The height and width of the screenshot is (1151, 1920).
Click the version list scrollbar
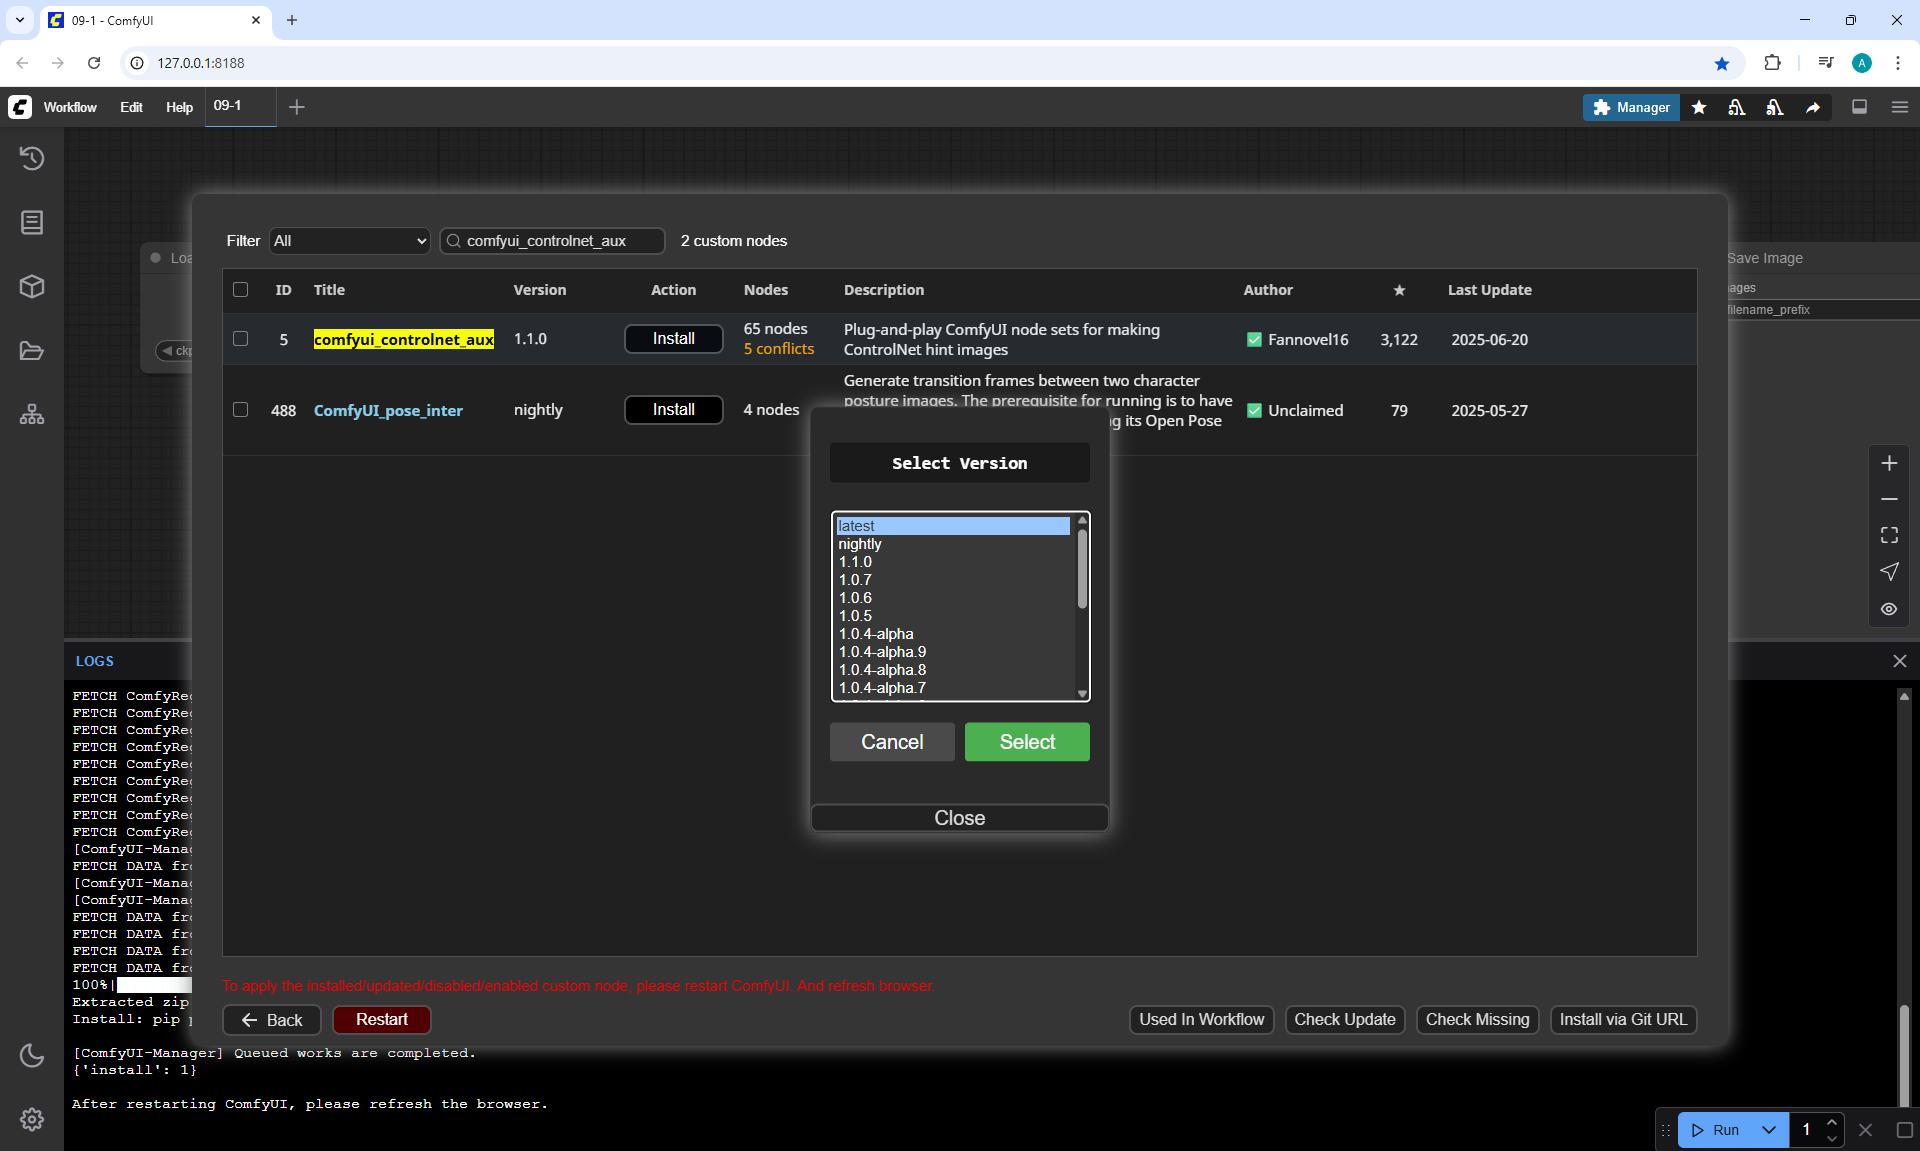pyautogui.click(x=1082, y=570)
